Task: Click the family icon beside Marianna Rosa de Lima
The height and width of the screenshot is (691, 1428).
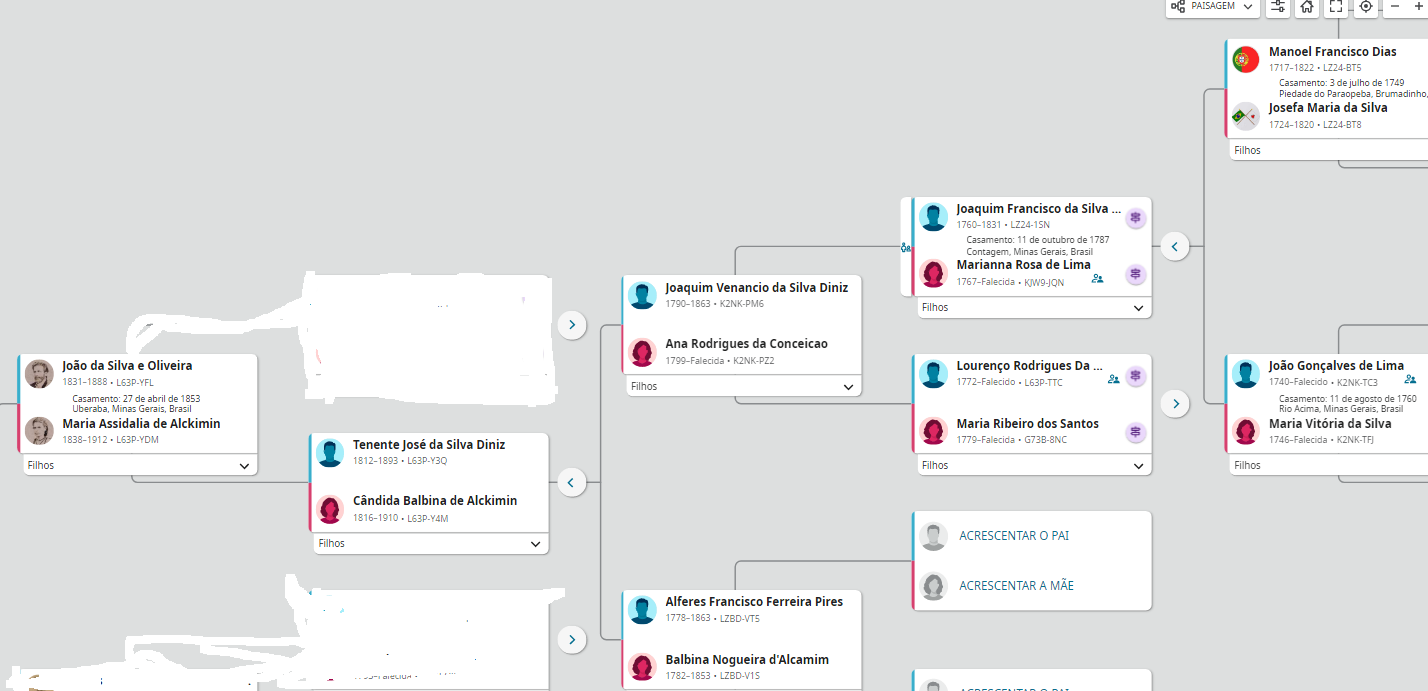Action: (x=1097, y=279)
